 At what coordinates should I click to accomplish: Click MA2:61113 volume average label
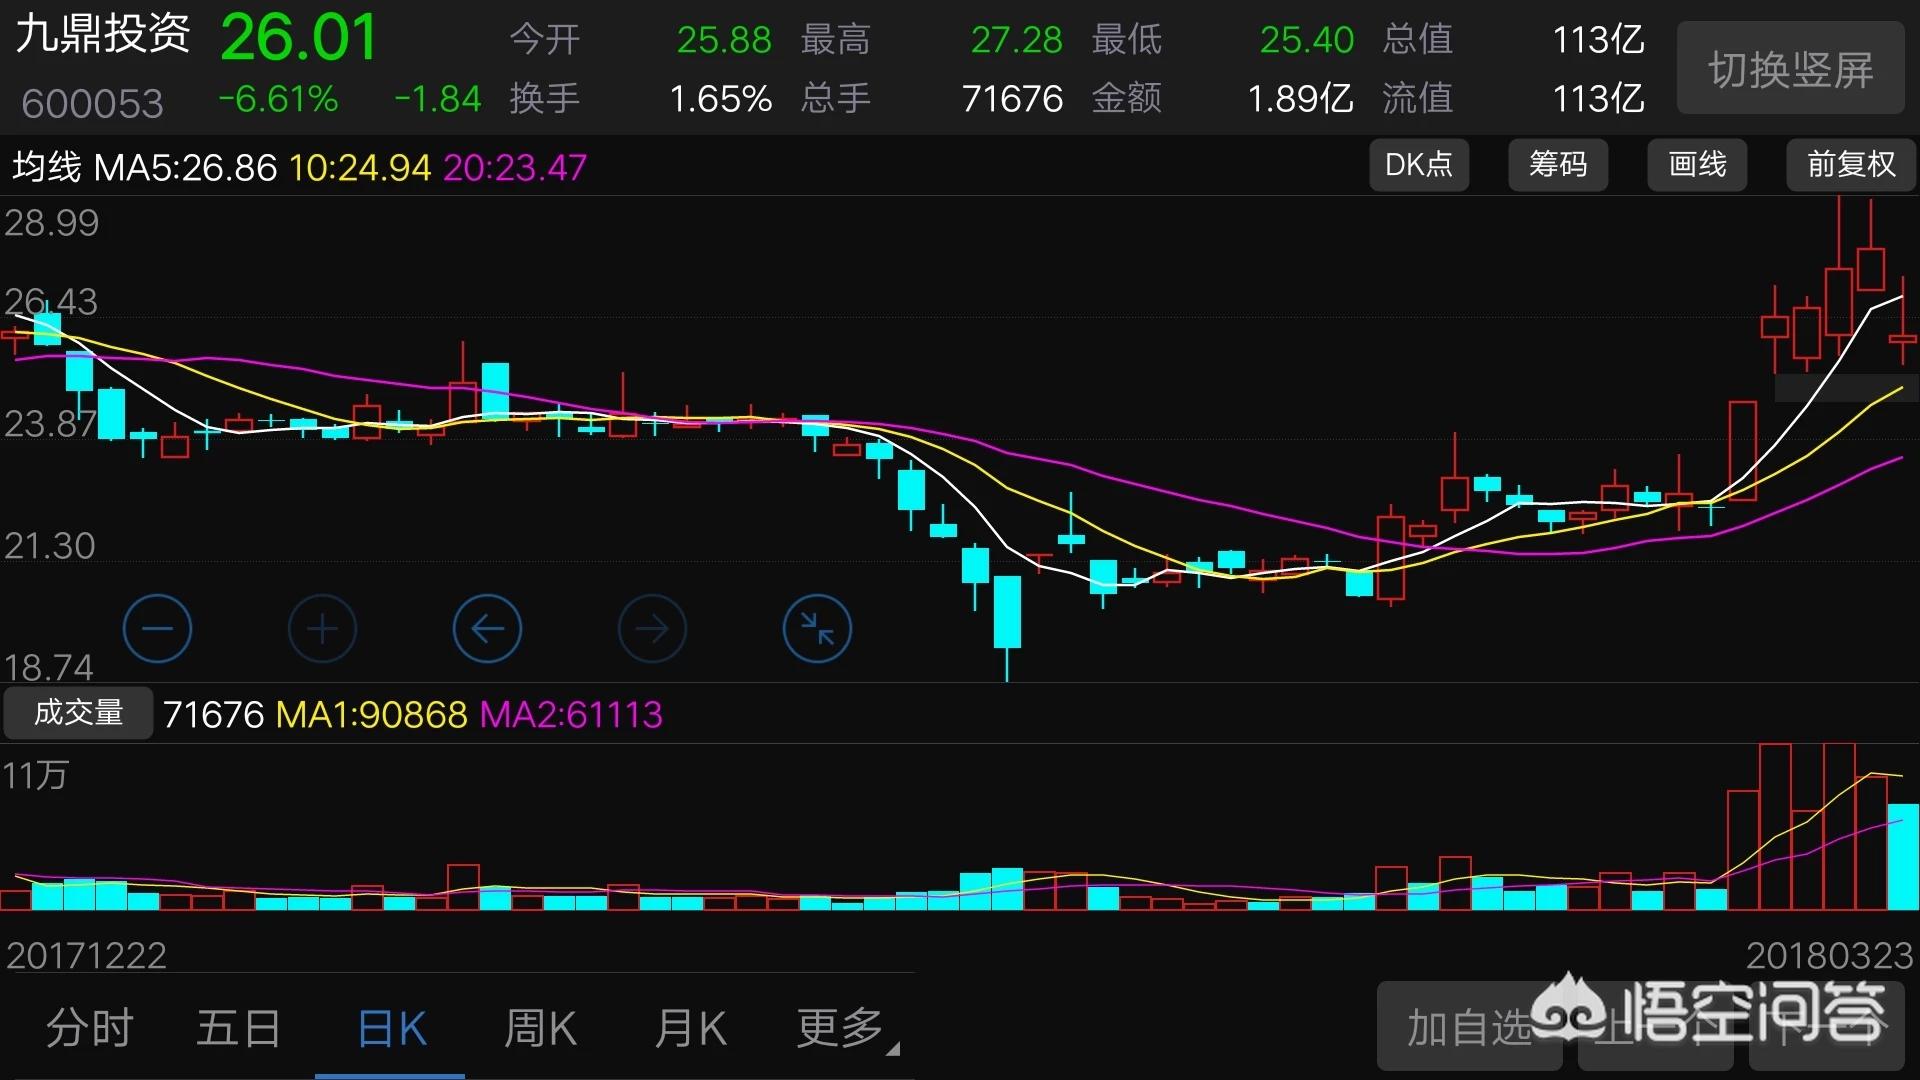[x=571, y=715]
